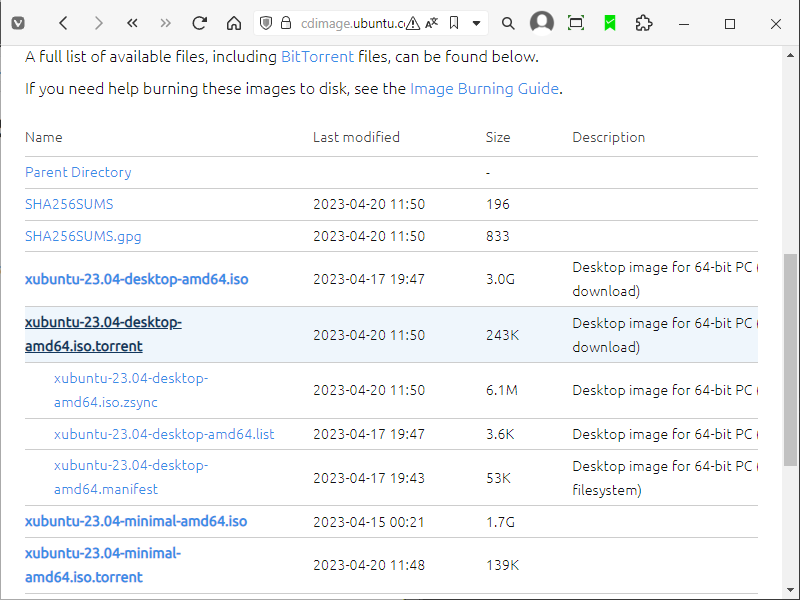The width and height of the screenshot is (800, 600).
Task: View site security padlock info
Action: click(286, 23)
